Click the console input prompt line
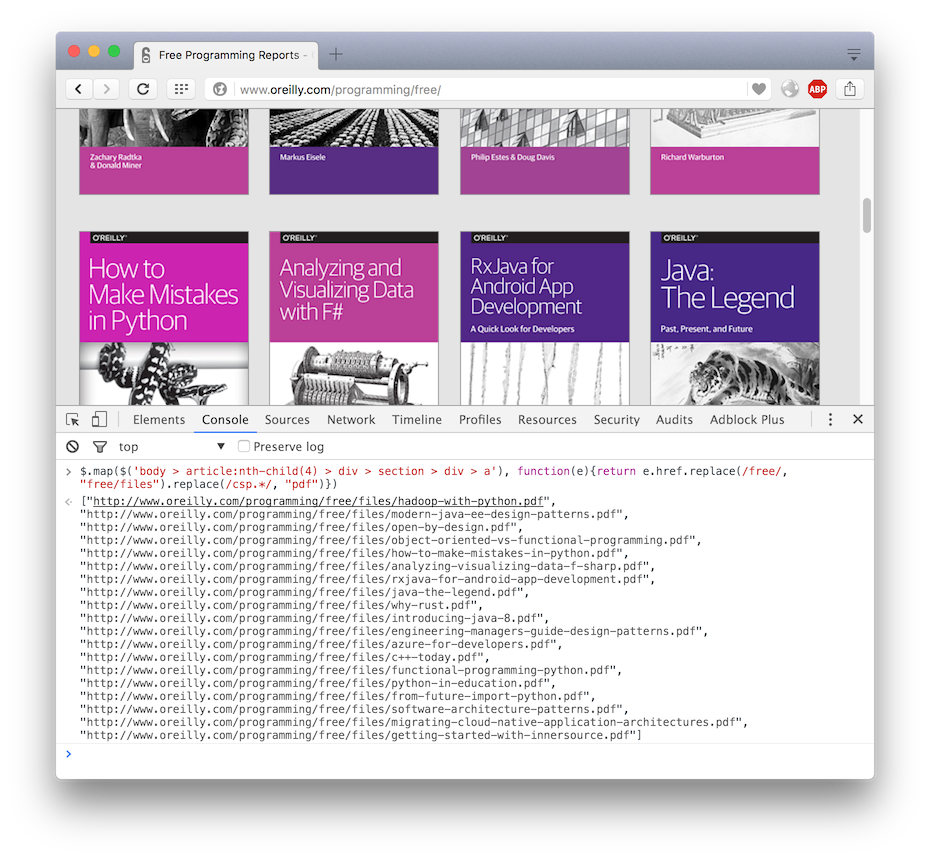 464,754
